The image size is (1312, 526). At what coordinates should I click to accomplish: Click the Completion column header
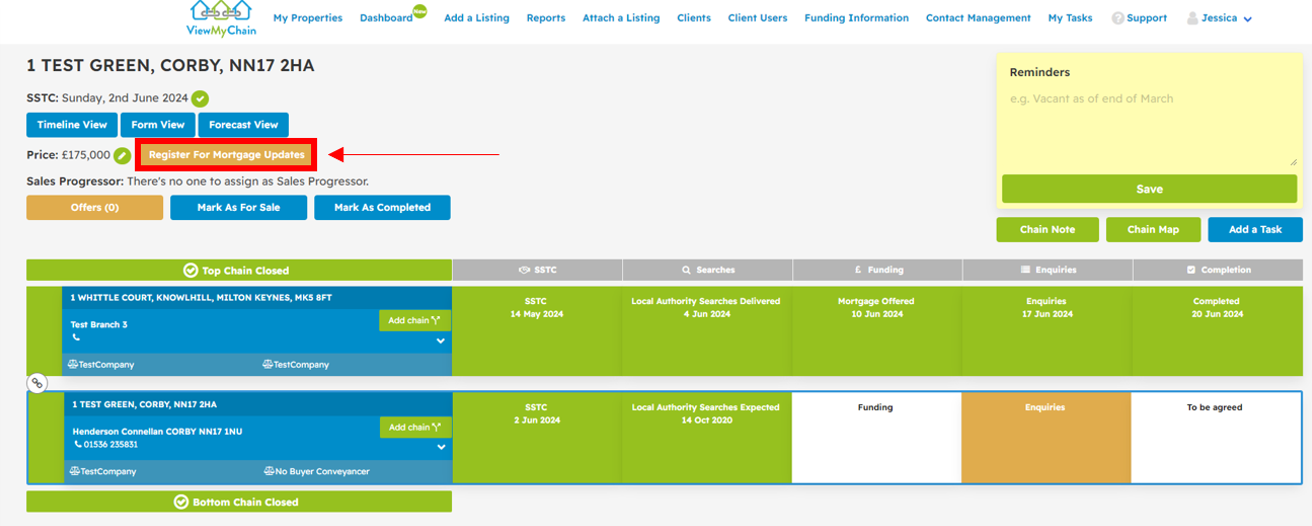1218,270
